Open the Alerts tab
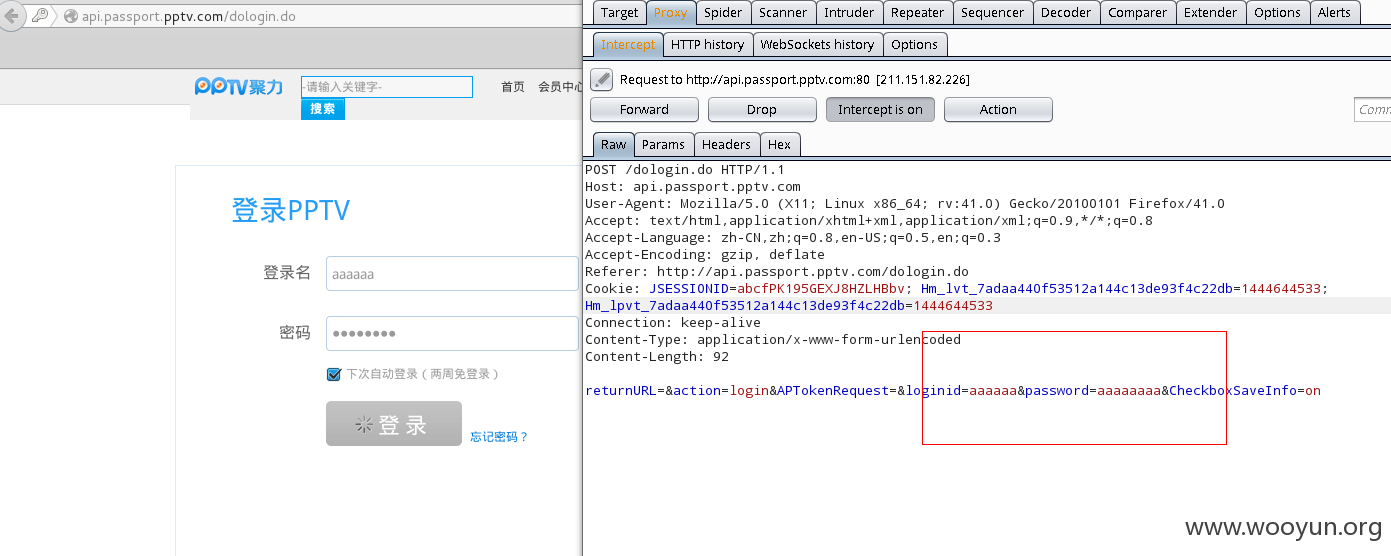 tap(1334, 12)
